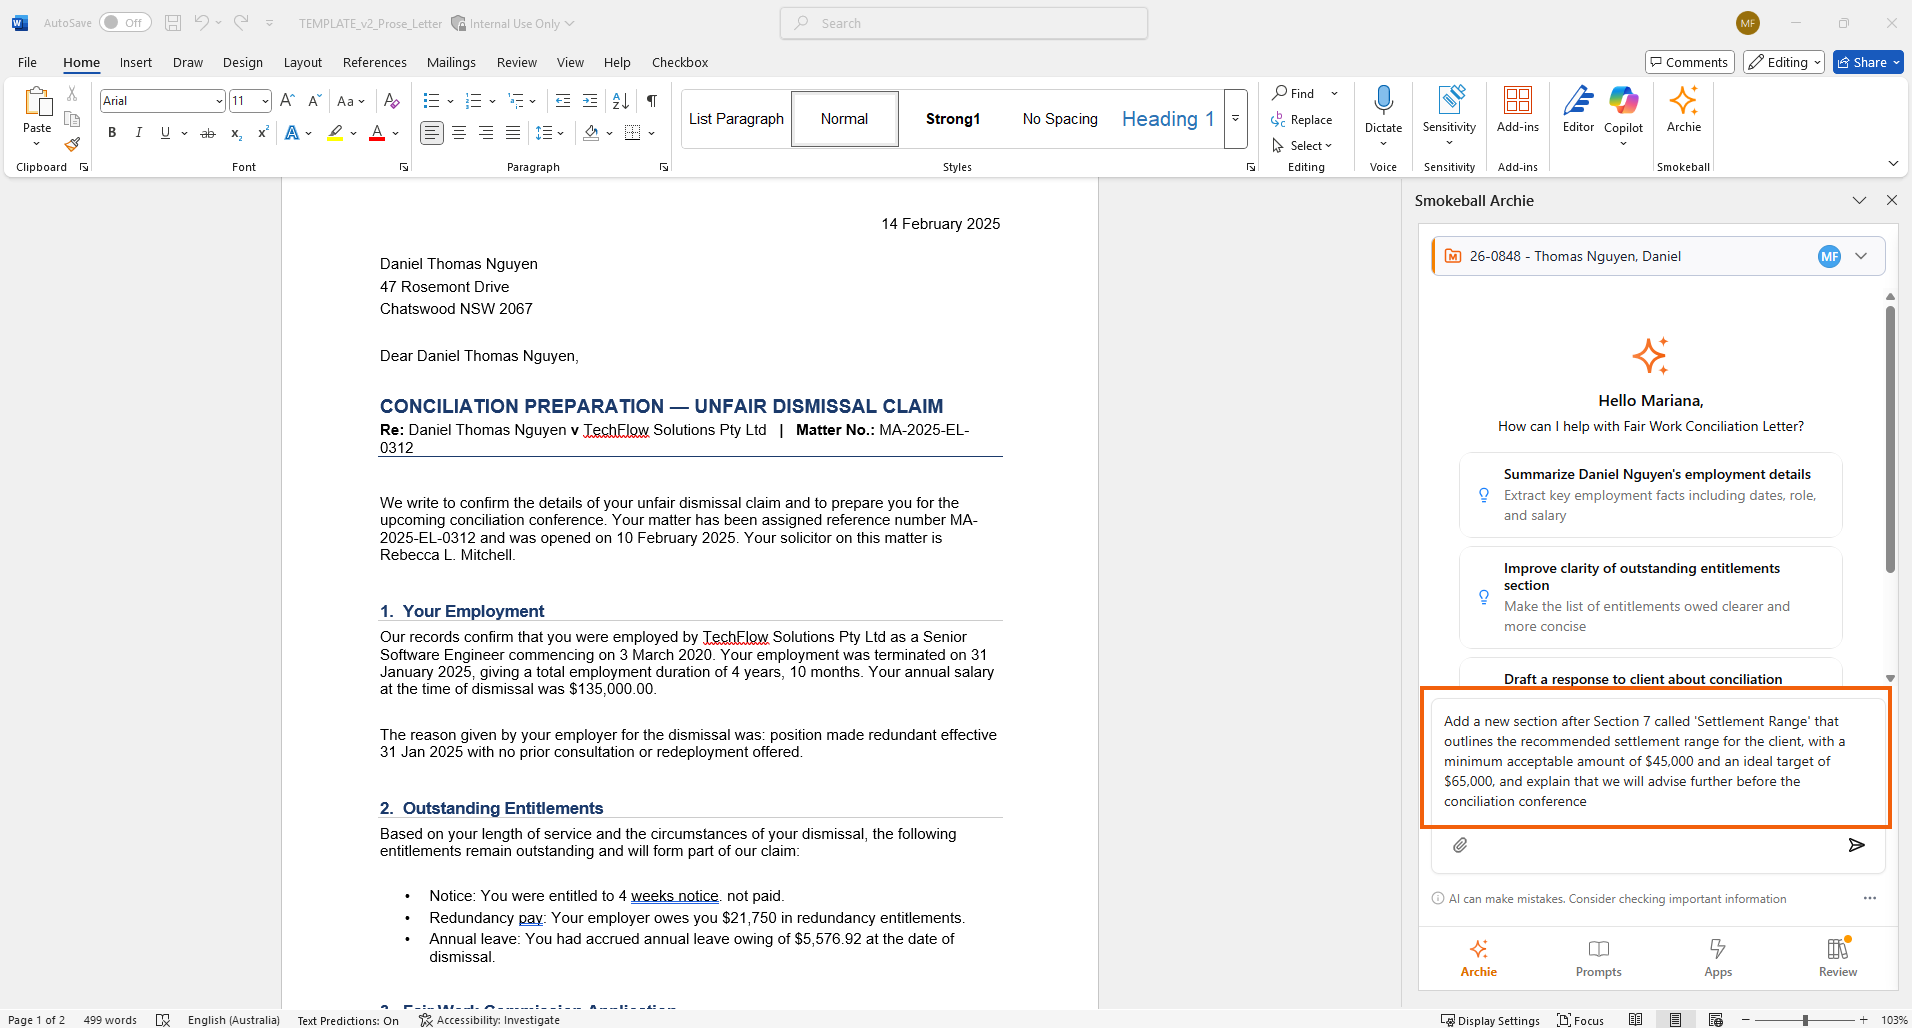This screenshot has height=1028, width=1912.
Task: Expand the Styles gallery more arrow
Action: (x=1236, y=118)
